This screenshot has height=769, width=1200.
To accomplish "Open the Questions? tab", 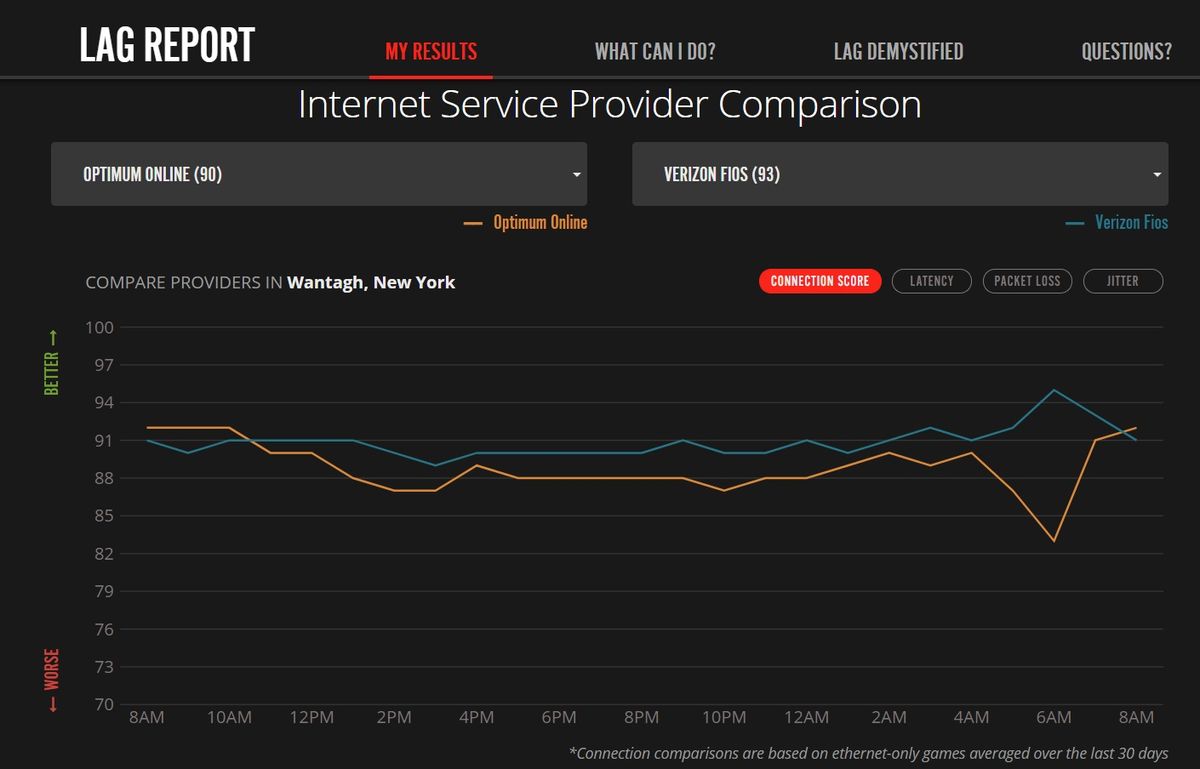I will tap(1126, 51).
